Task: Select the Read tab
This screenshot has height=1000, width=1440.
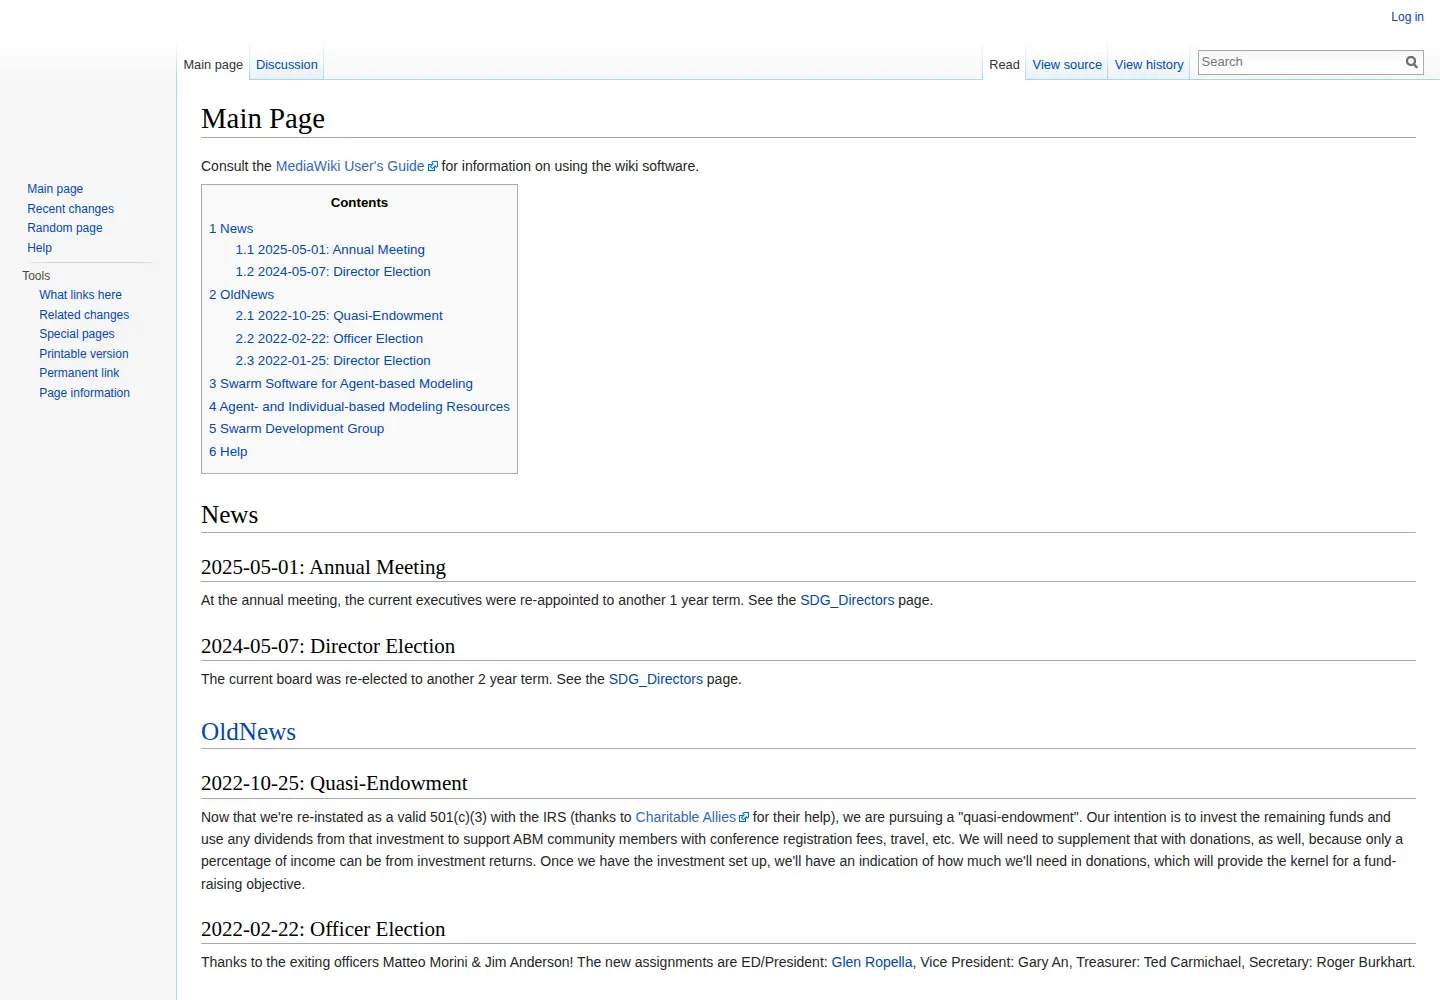Action: click(x=1004, y=65)
